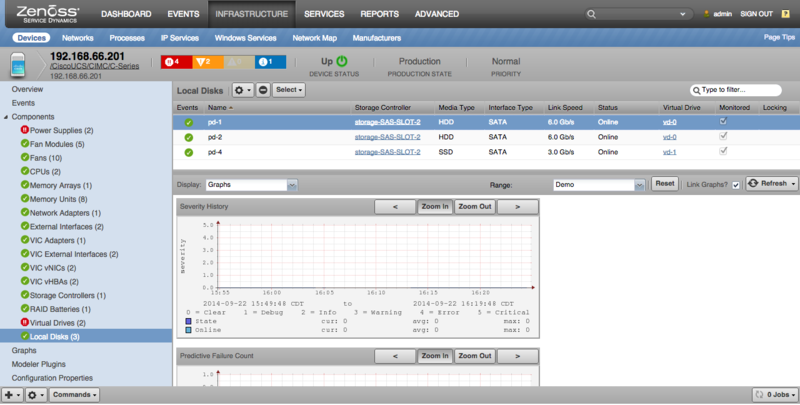800x405 pixels.
Task: Click the magnifier icon in filter box
Action: click(x=696, y=90)
